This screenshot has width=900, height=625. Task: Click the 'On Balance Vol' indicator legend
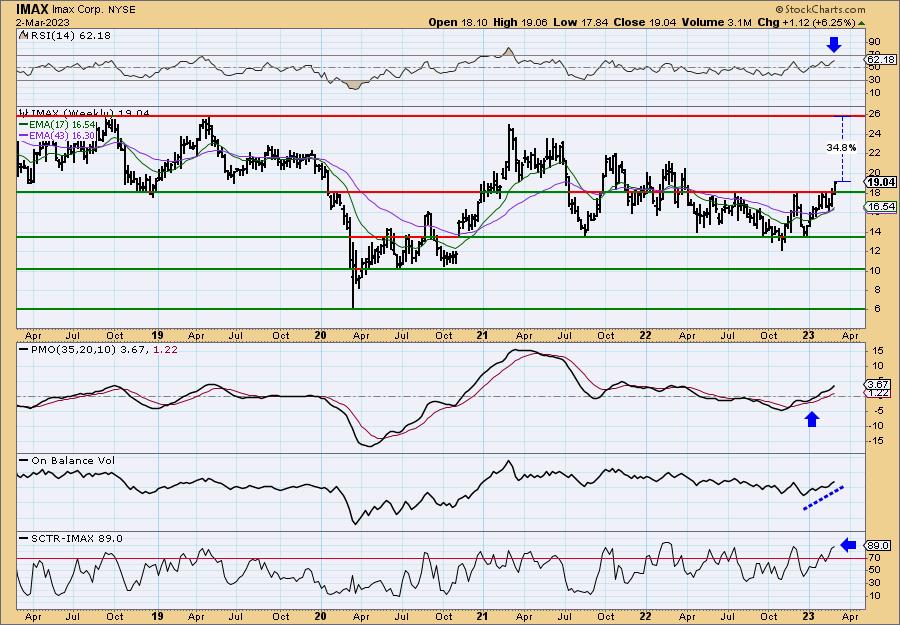(x=67, y=460)
